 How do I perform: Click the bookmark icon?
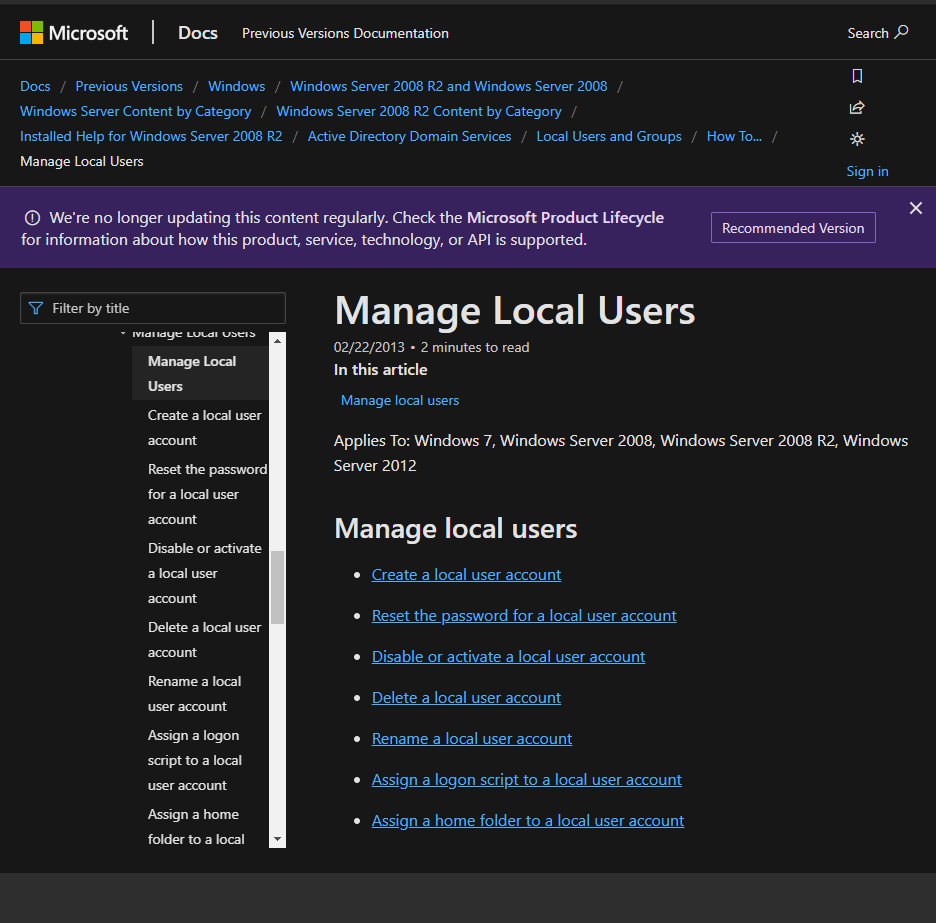tap(857, 76)
